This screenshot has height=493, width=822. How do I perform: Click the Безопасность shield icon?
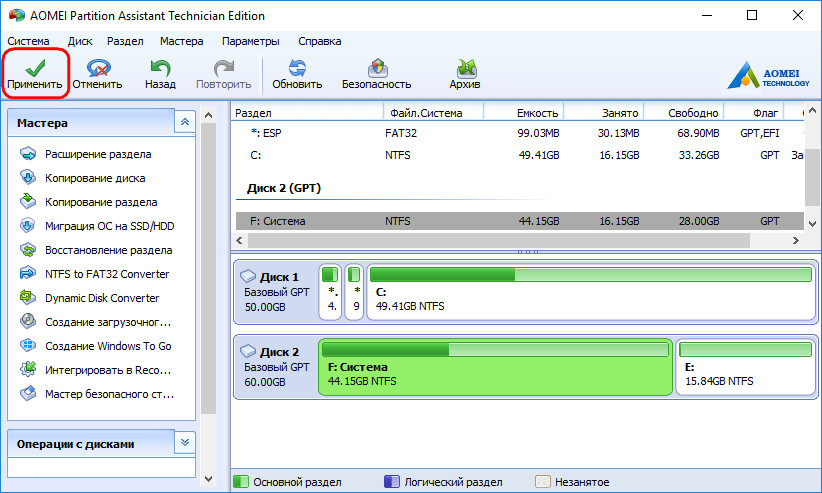pyautogui.click(x=377, y=68)
